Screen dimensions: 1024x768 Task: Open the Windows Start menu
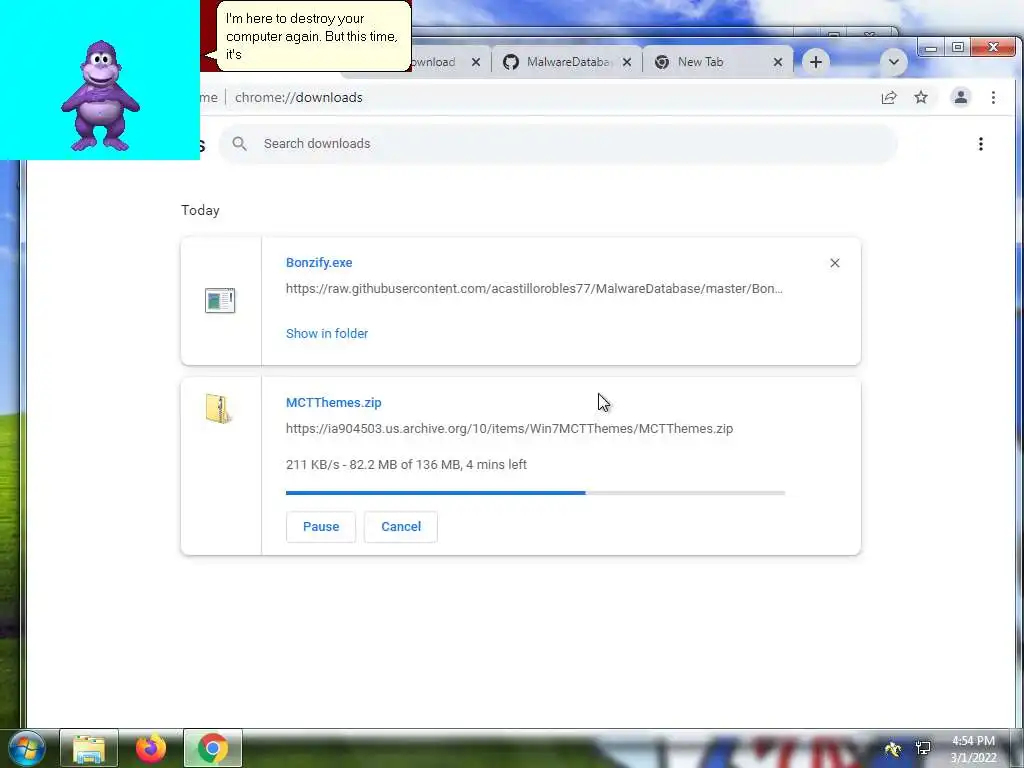click(27, 748)
